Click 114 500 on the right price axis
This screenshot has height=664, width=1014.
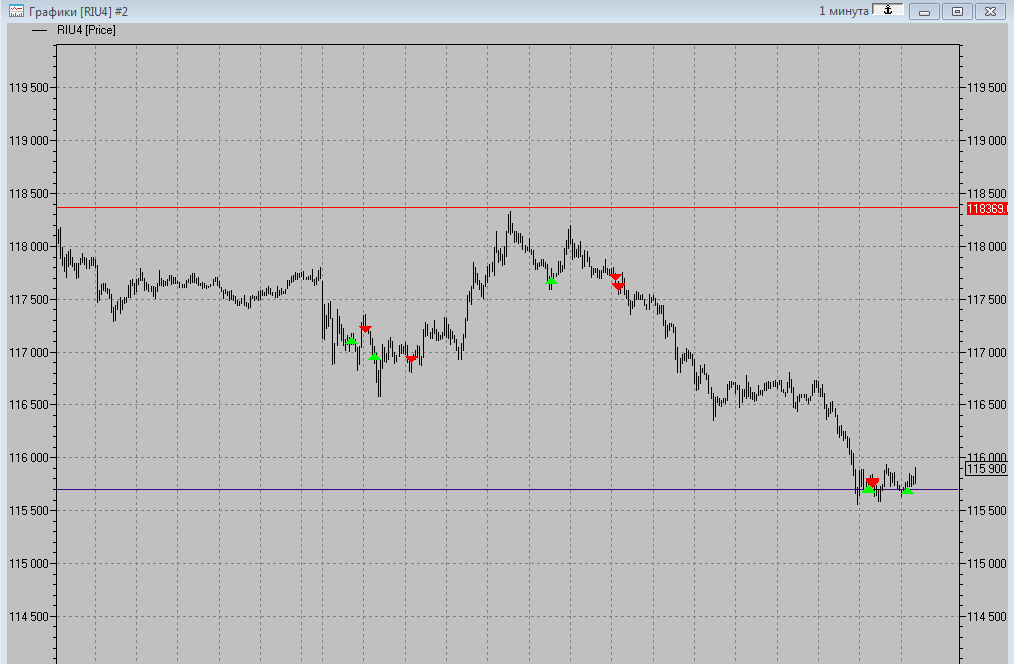click(x=986, y=616)
